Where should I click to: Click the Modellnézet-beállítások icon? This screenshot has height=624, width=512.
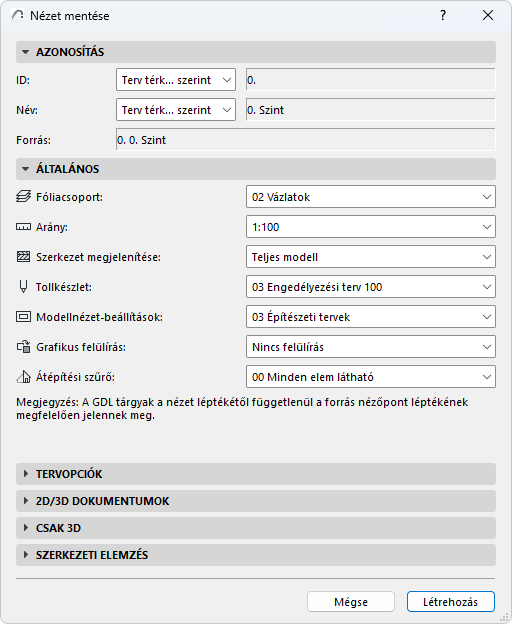click(x=23, y=317)
